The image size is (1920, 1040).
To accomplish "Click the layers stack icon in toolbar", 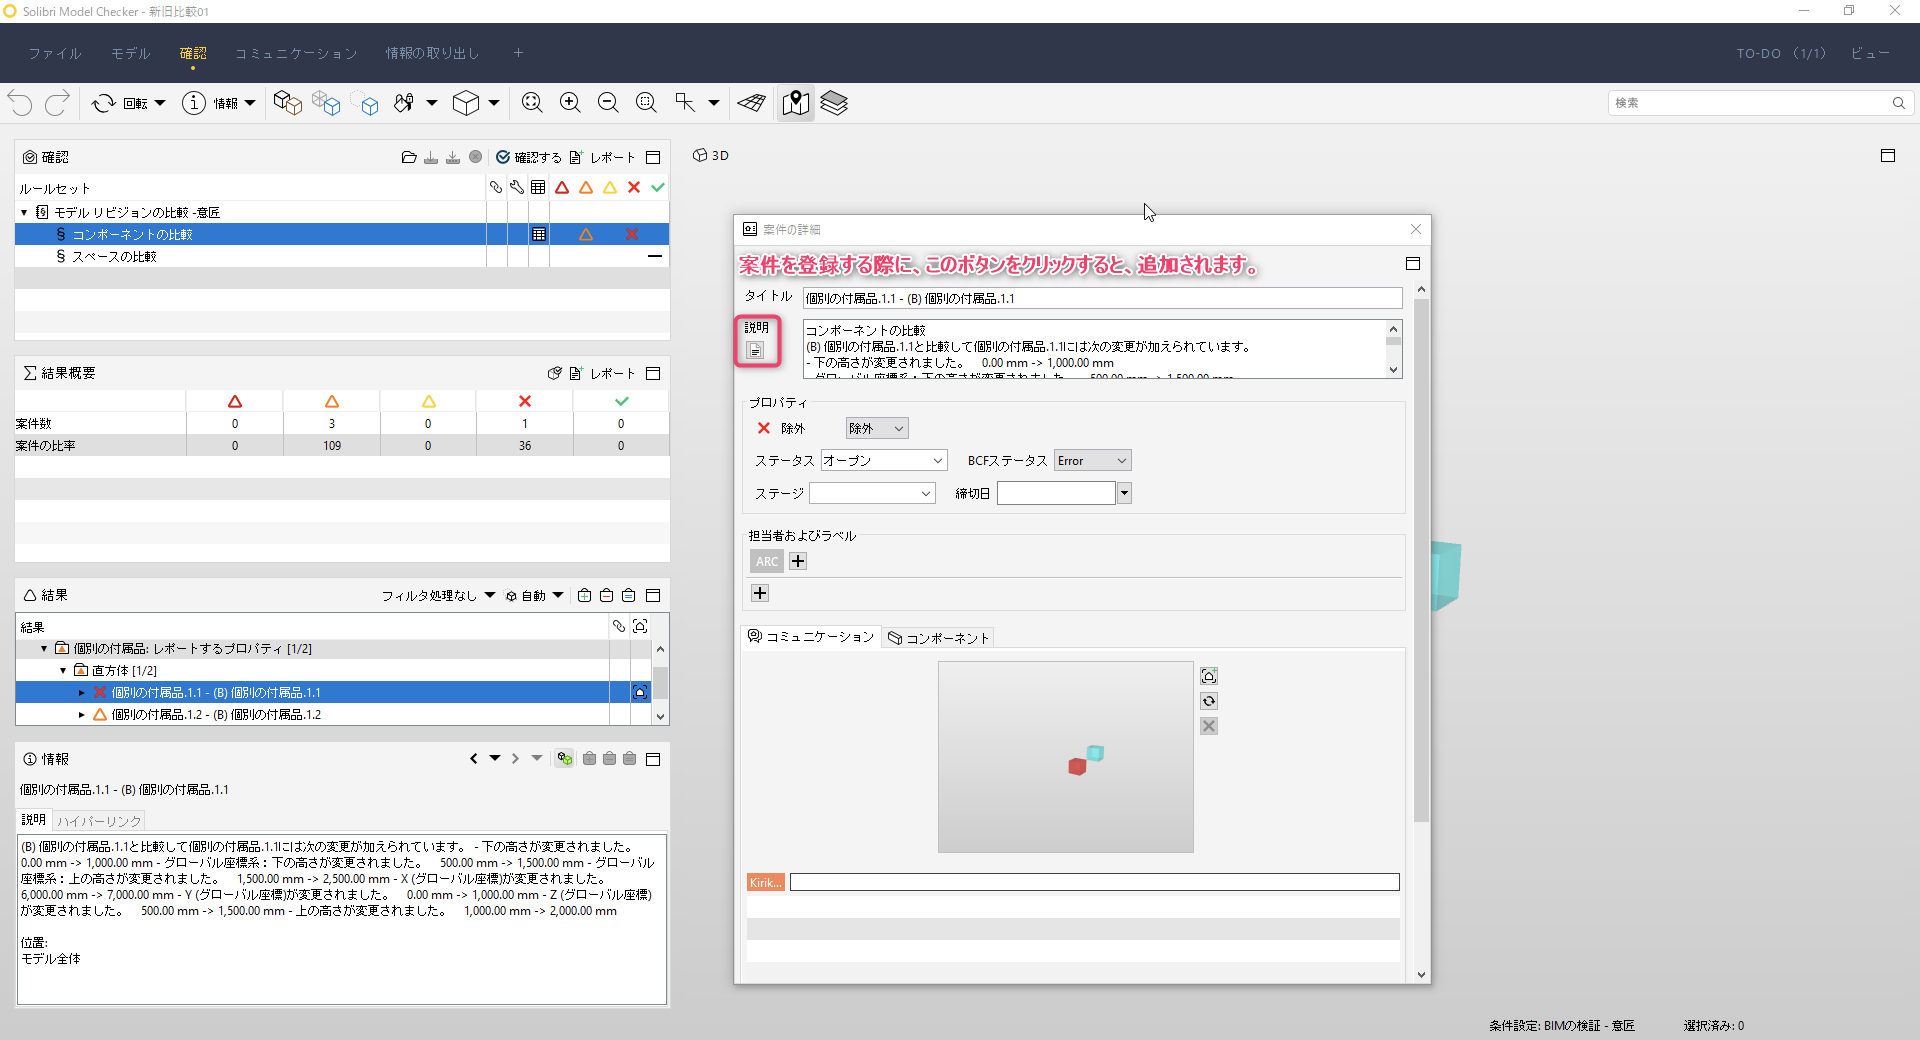I will [834, 103].
